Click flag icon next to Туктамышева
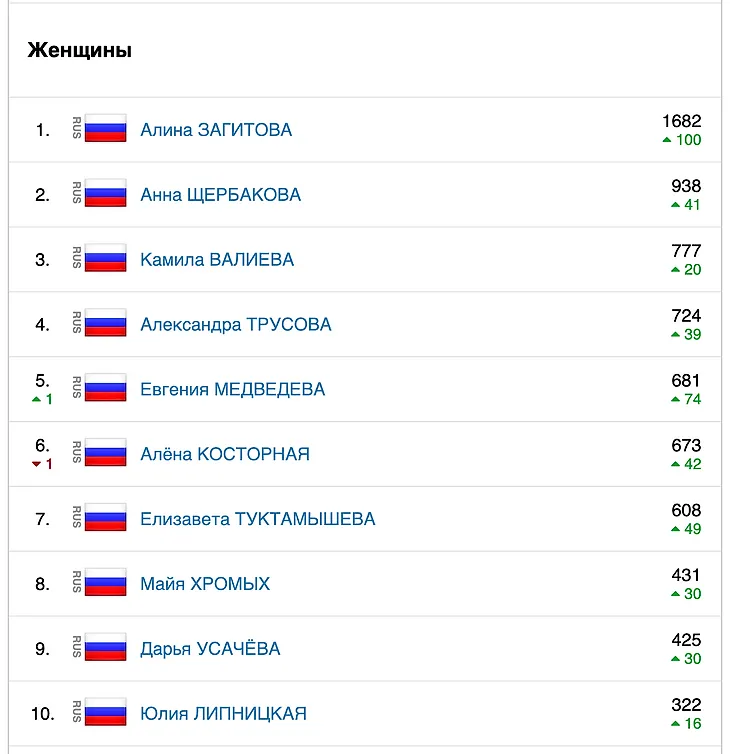The image size is (730, 754). [x=106, y=517]
